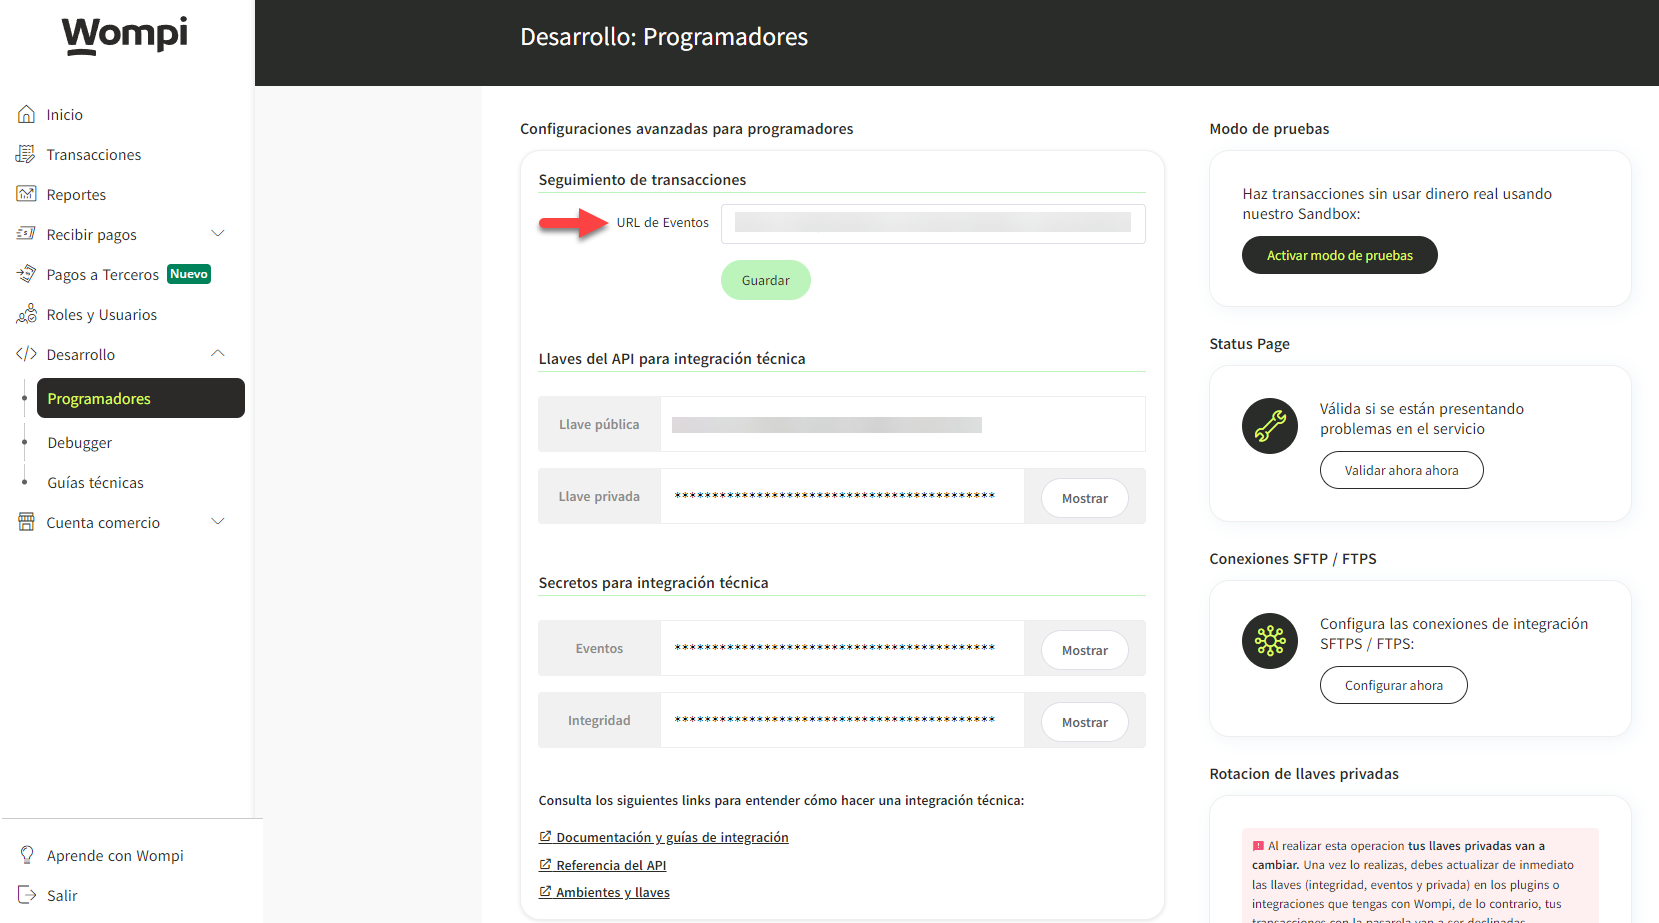Viewport: 1659px width, 923px height.
Task: Click the masked Eventos secret field
Action: [x=842, y=648]
